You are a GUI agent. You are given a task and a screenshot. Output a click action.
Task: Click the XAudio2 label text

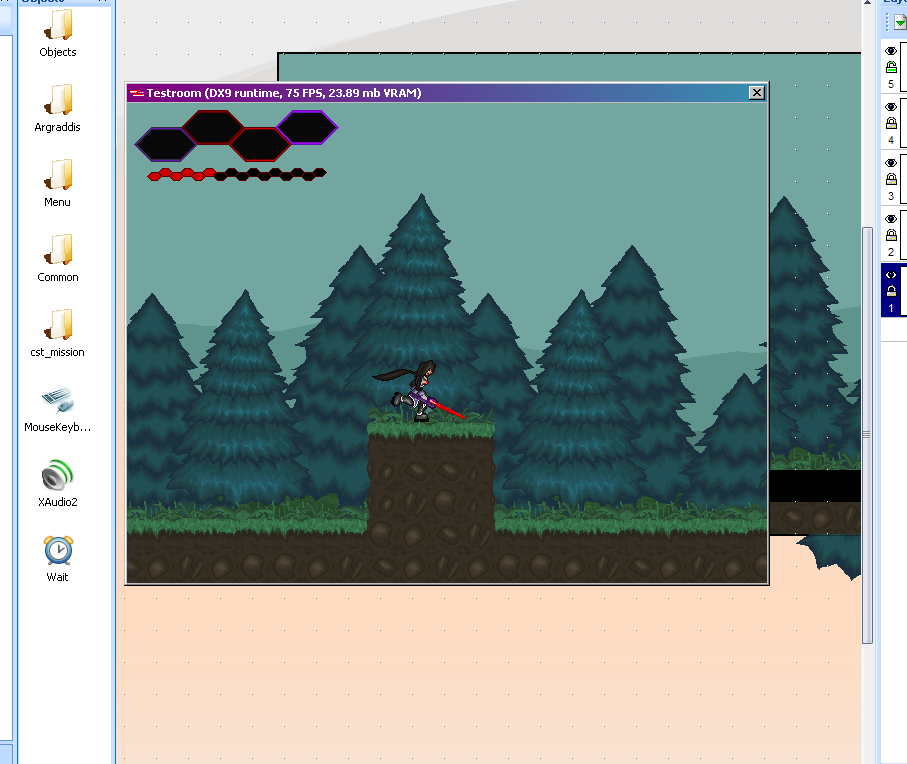coord(58,502)
